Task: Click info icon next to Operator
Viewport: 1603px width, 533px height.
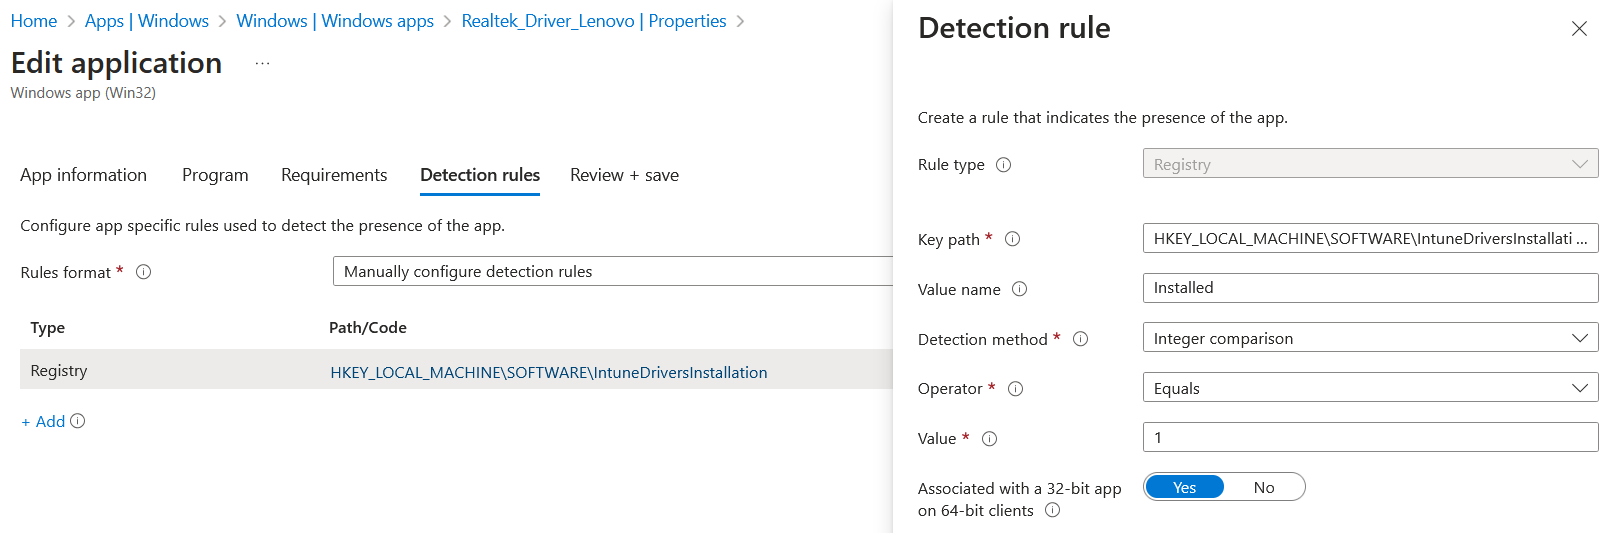Action: coord(1016,389)
